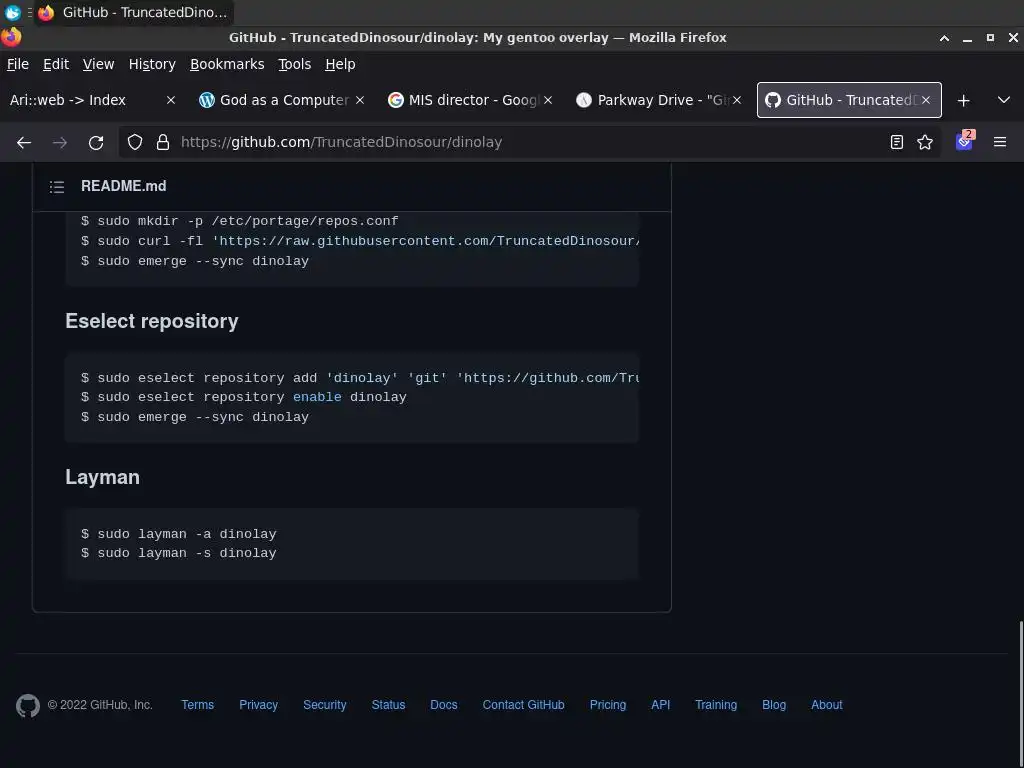
Task: Click 'sudo eselect repository enable dinolay' line
Action: [x=244, y=397]
